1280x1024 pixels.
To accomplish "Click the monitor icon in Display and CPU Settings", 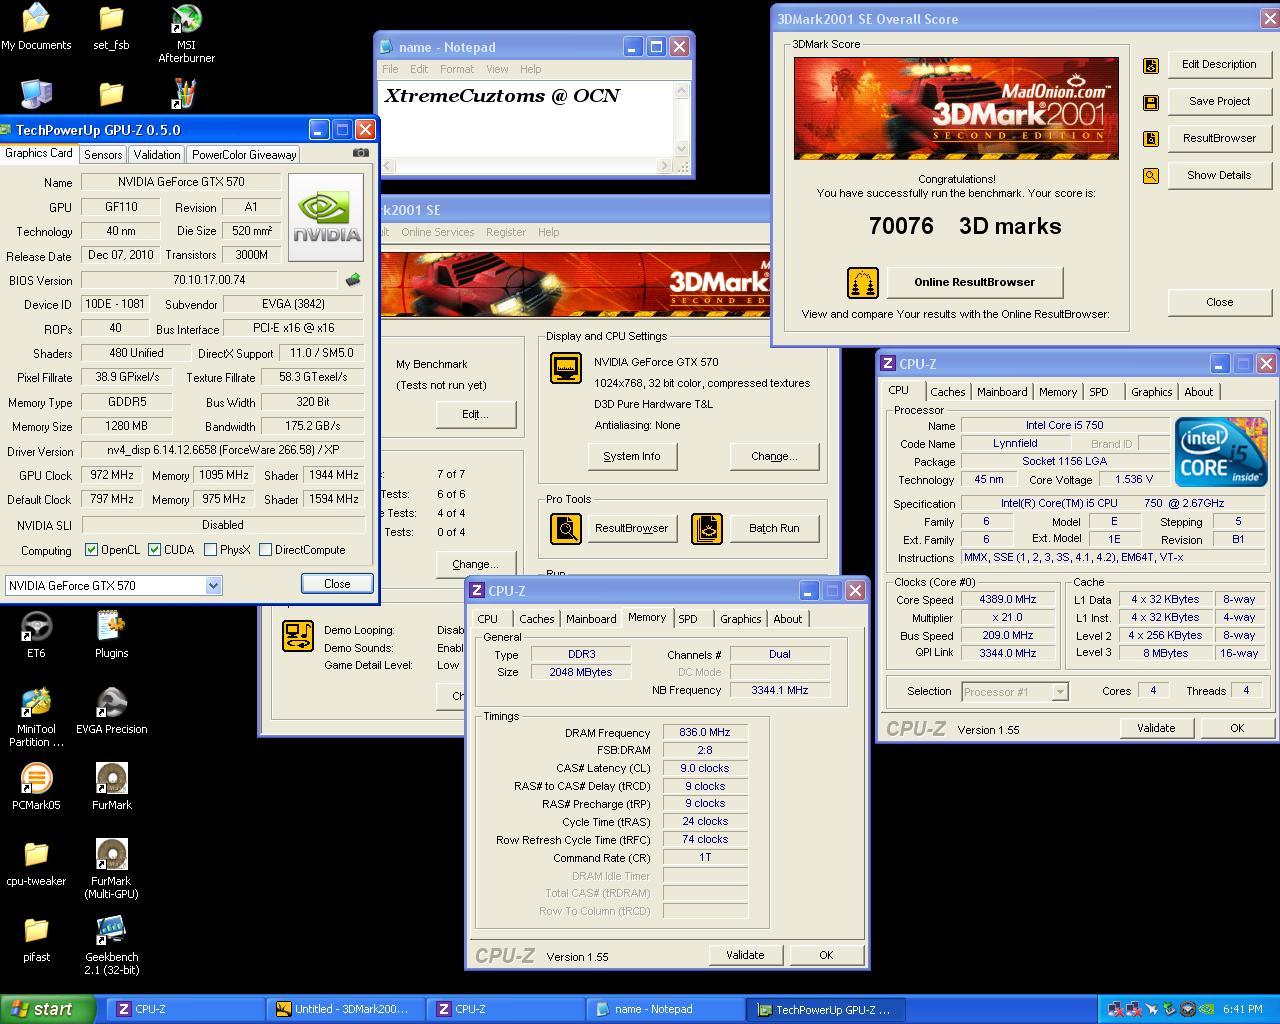I will tap(566, 368).
